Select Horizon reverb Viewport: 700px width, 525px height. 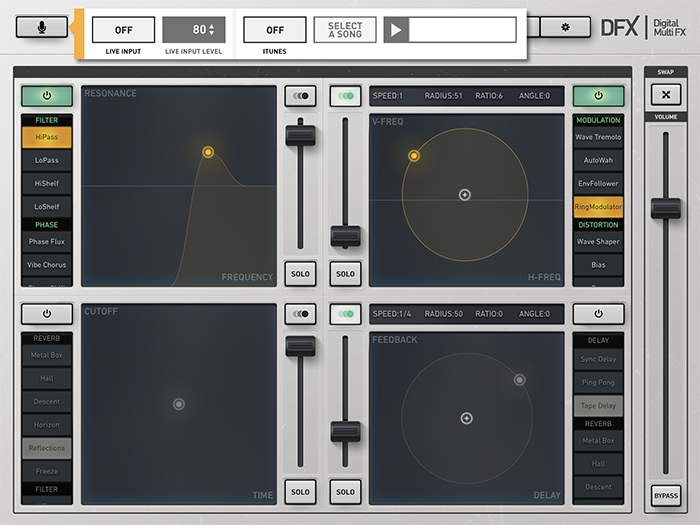pyautogui.click(x=47, y=425)
